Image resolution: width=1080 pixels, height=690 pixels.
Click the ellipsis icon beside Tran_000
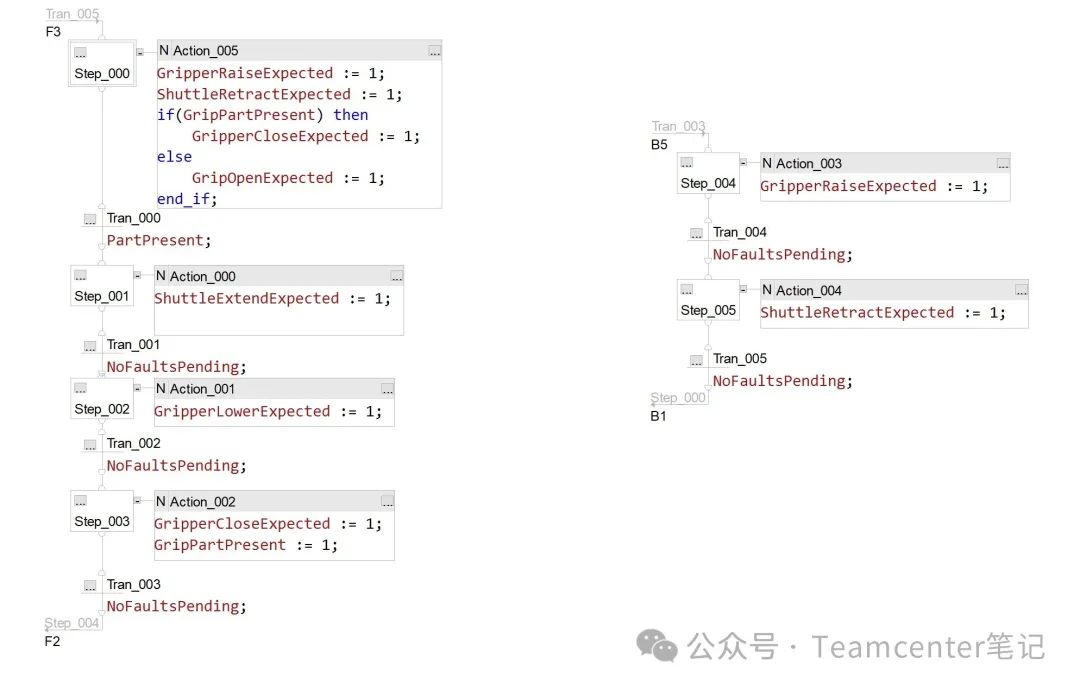(x=90, y=219)
